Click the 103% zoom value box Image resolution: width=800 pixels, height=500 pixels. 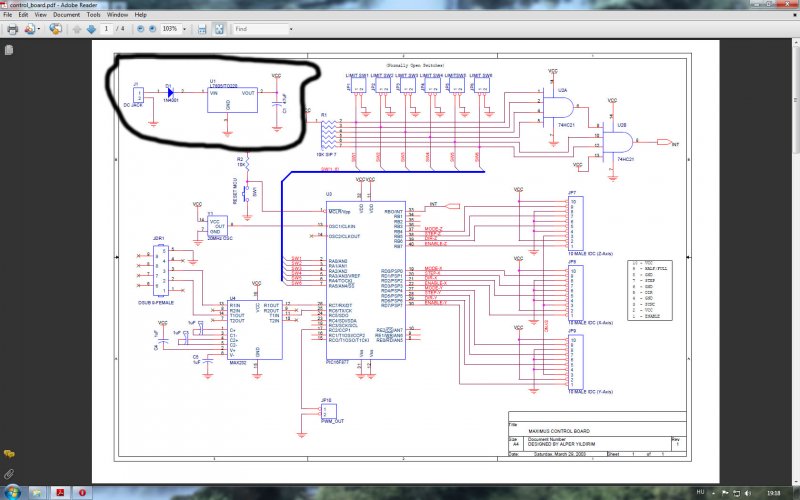pyautogui.click(x=170, y=29)
